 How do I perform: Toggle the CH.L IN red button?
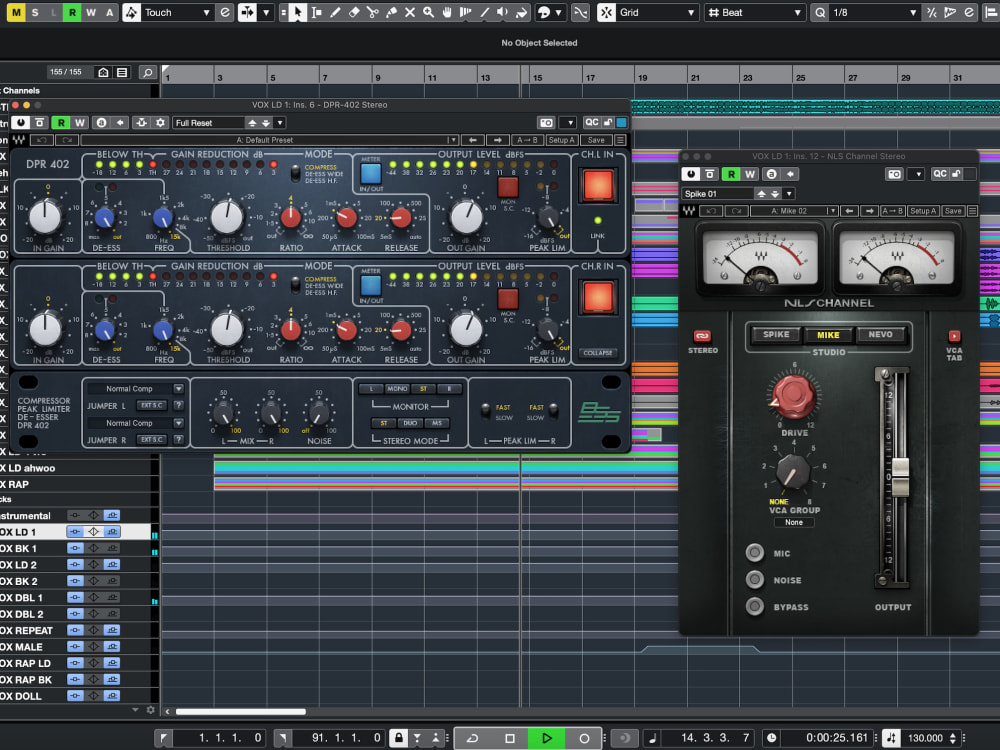(x=598, y=186)
